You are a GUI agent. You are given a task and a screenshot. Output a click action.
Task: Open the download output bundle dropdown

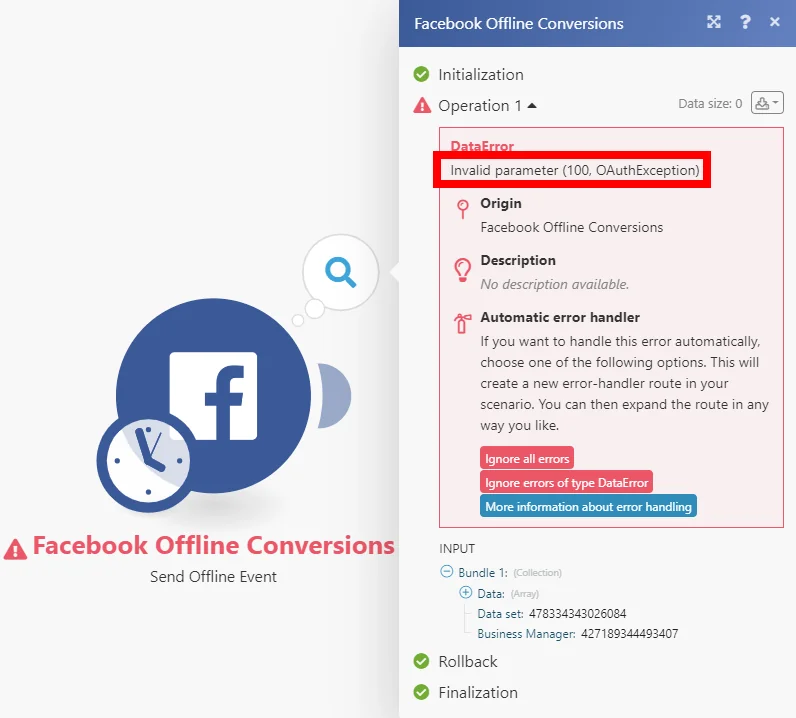tap(767, 103)
